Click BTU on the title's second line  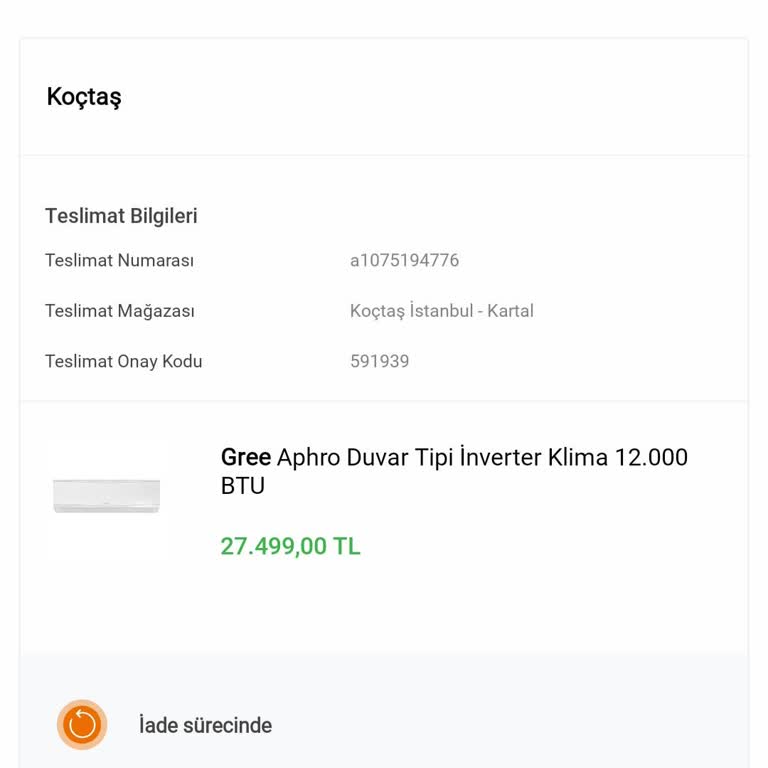click(x=242, y=486)
